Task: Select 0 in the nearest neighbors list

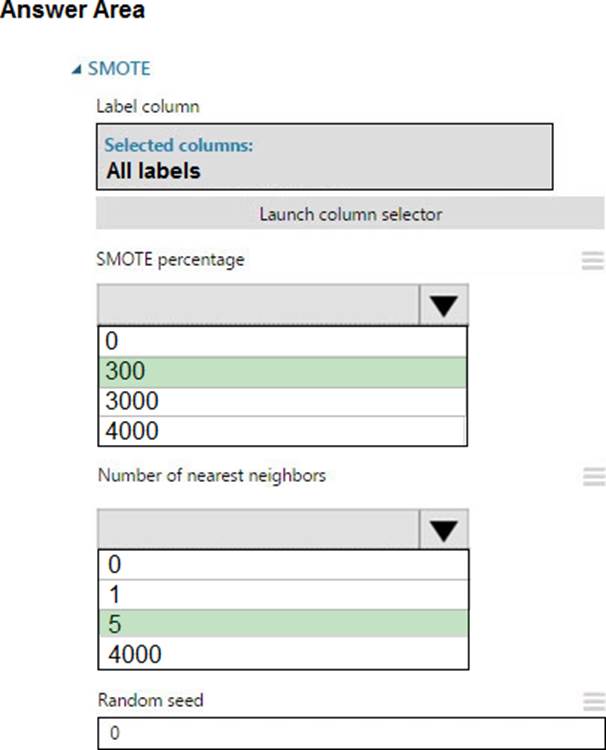Action: [x=282, y=564]
